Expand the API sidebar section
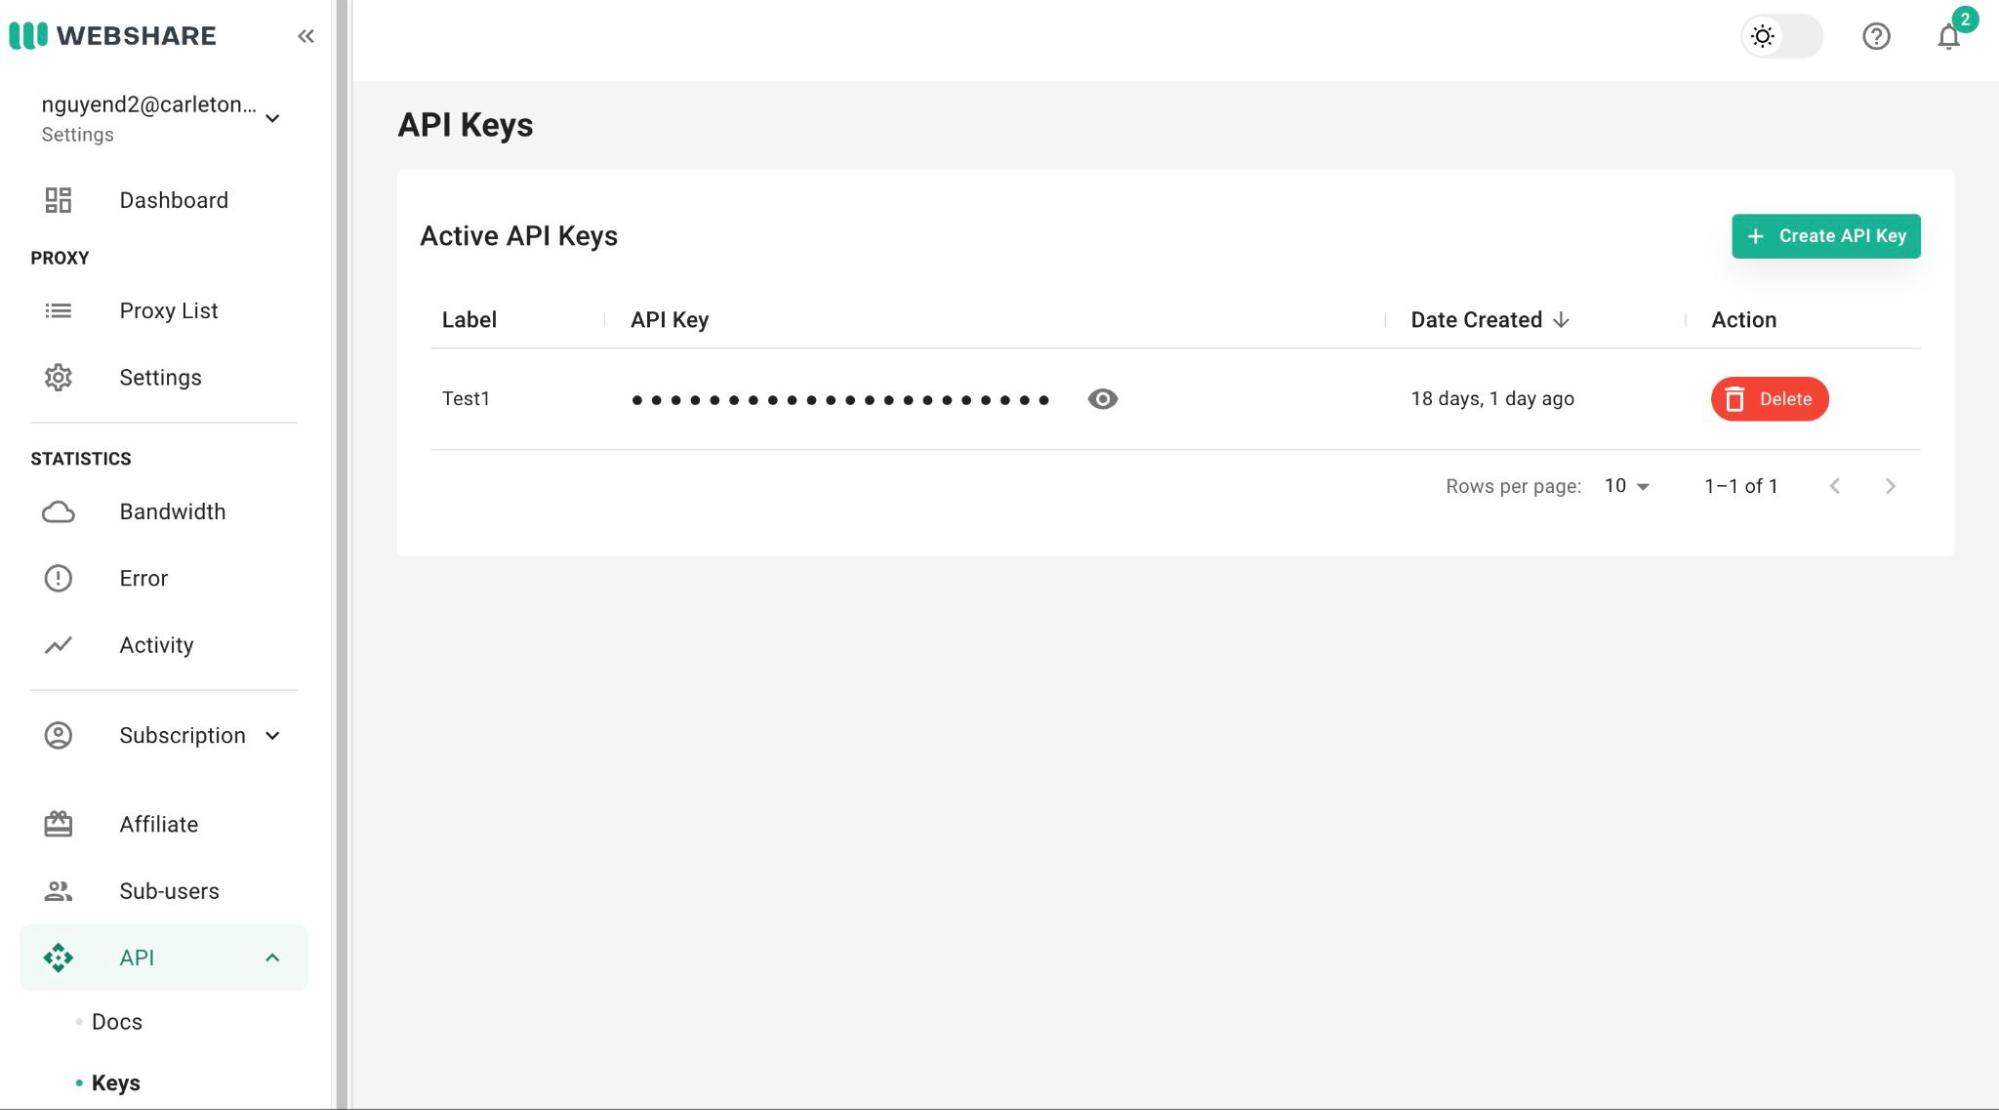 273,957
